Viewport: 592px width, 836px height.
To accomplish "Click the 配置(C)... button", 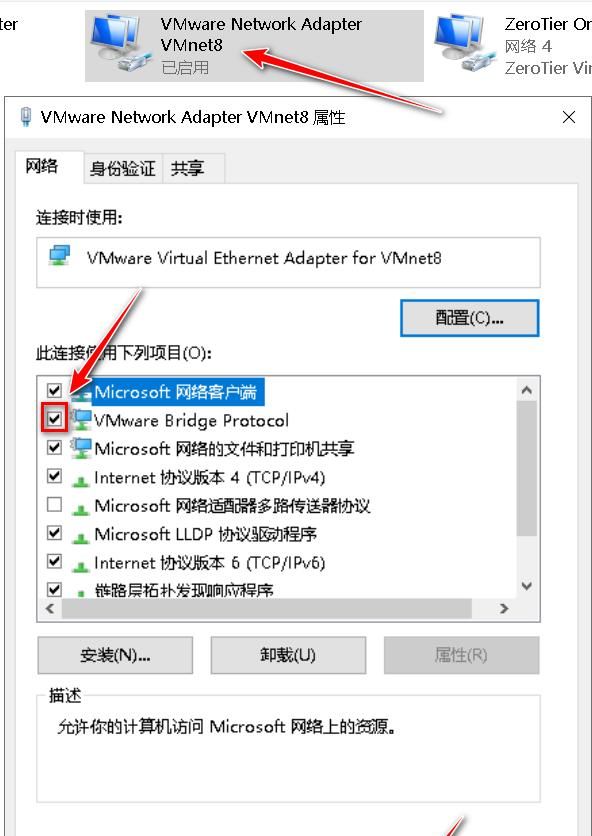I will pyautogui.click(x=469, y=318).
